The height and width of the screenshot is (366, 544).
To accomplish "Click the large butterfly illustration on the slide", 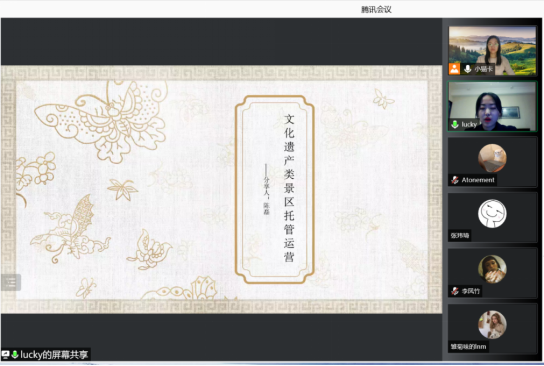I will coord(102,118).
